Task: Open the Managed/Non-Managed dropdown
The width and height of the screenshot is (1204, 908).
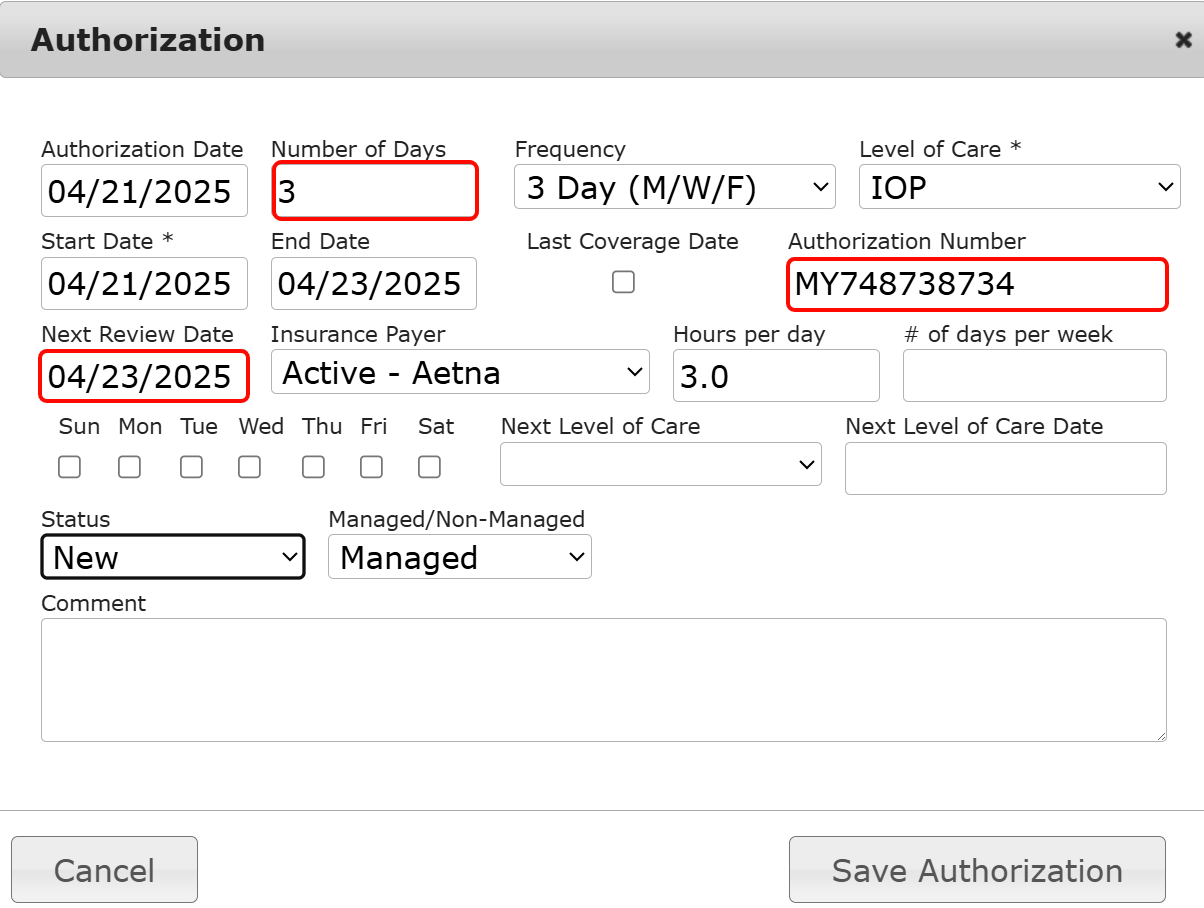Action: tap(460, 557)
